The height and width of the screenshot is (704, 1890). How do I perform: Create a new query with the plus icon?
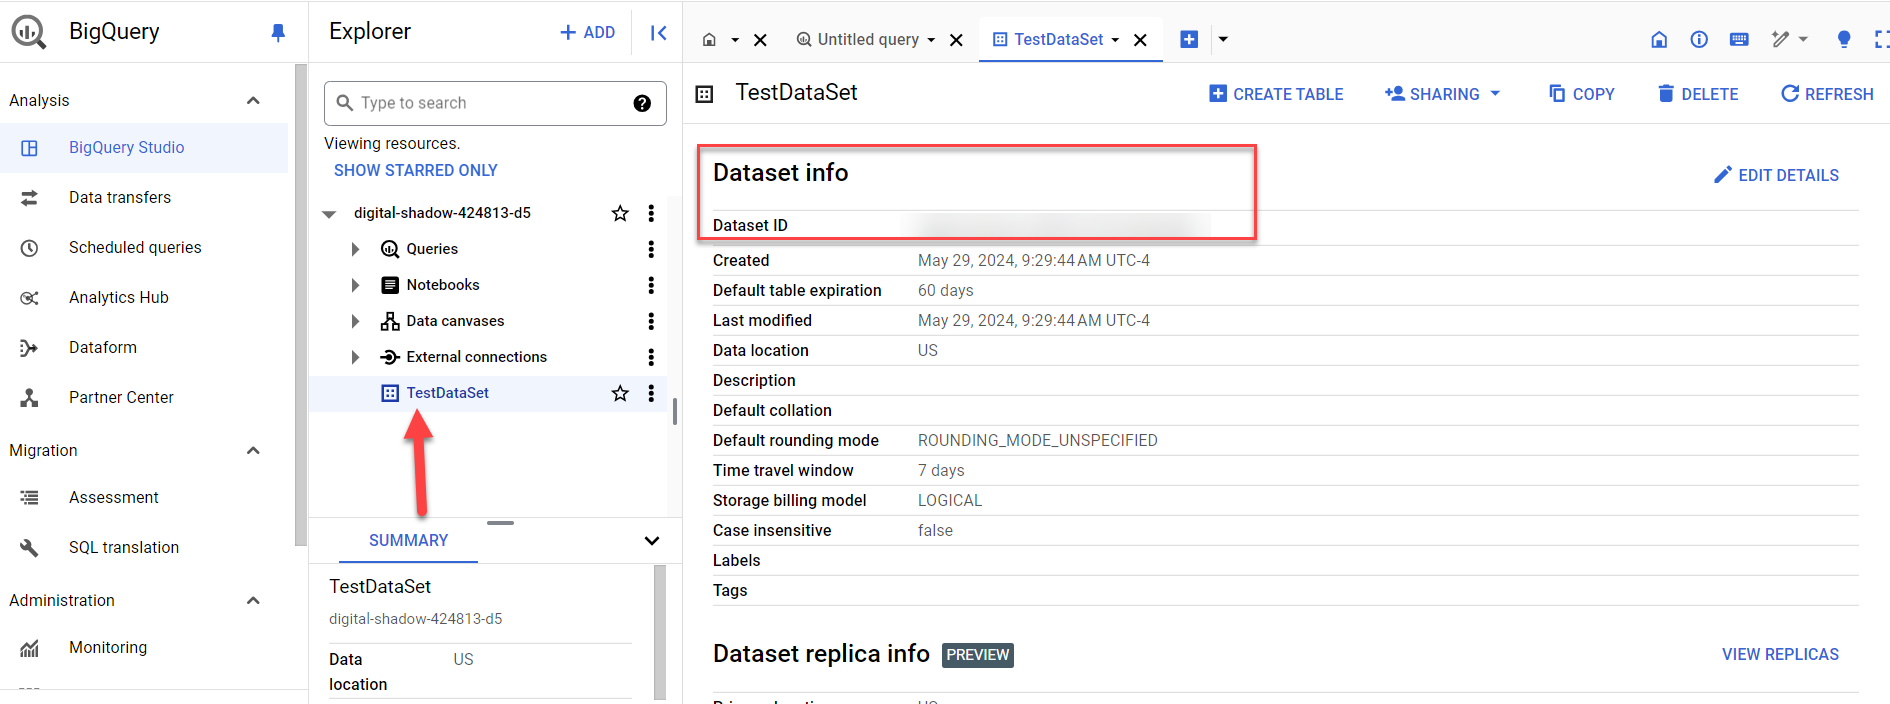tap(1189, 39)
